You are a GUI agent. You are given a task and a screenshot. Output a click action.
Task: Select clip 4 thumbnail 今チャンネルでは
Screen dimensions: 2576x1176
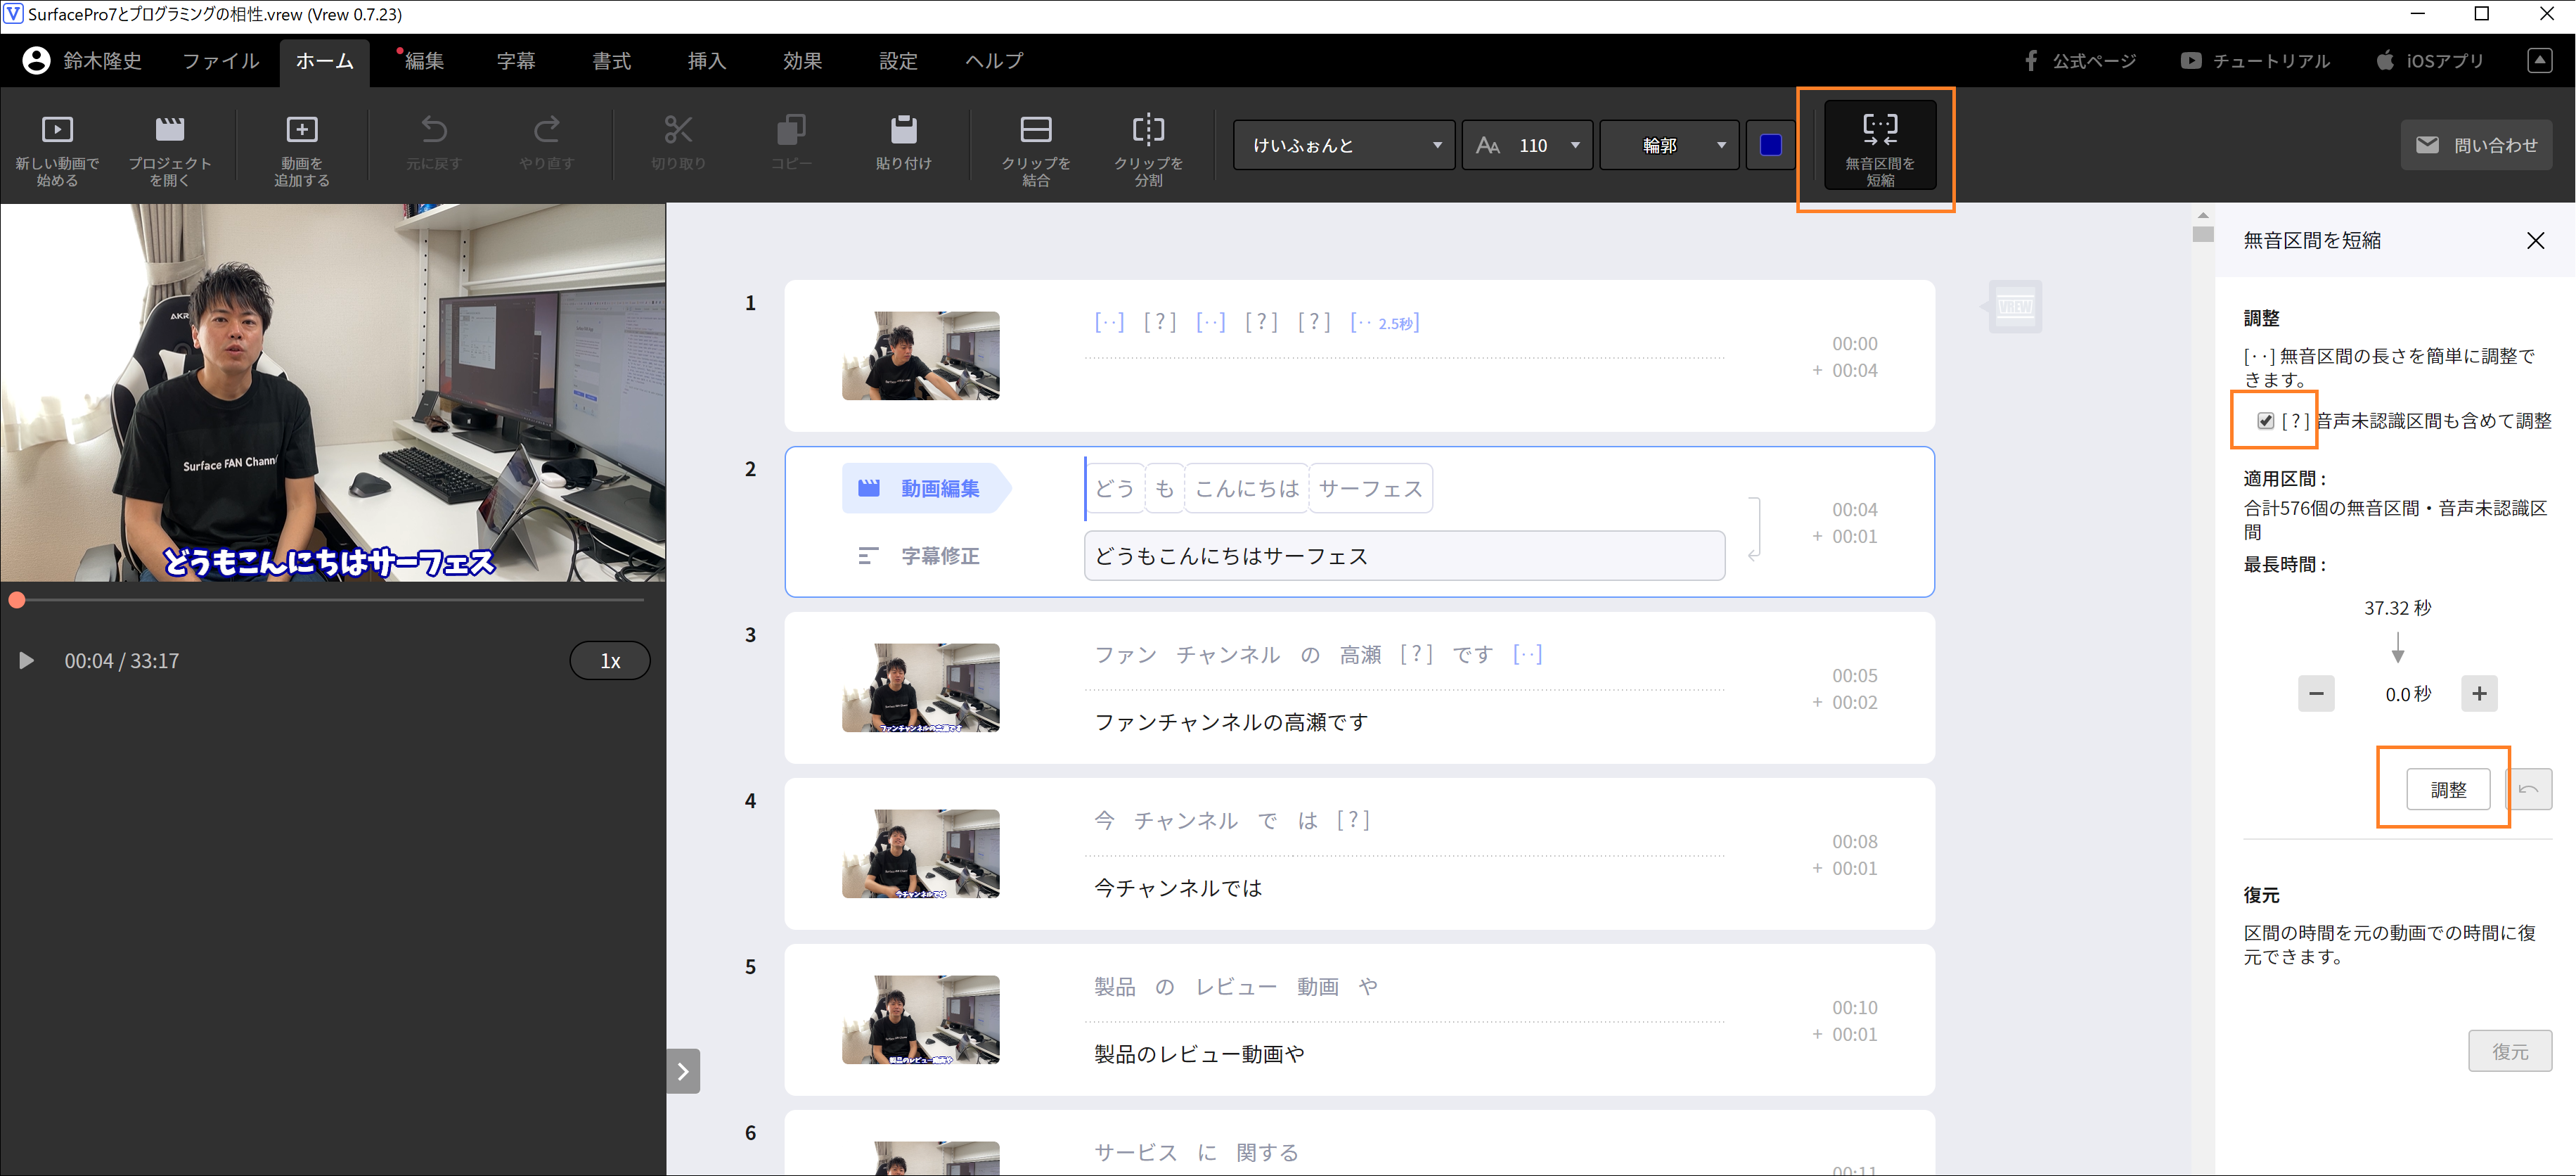pyautogui.click(x=920, y=854)
